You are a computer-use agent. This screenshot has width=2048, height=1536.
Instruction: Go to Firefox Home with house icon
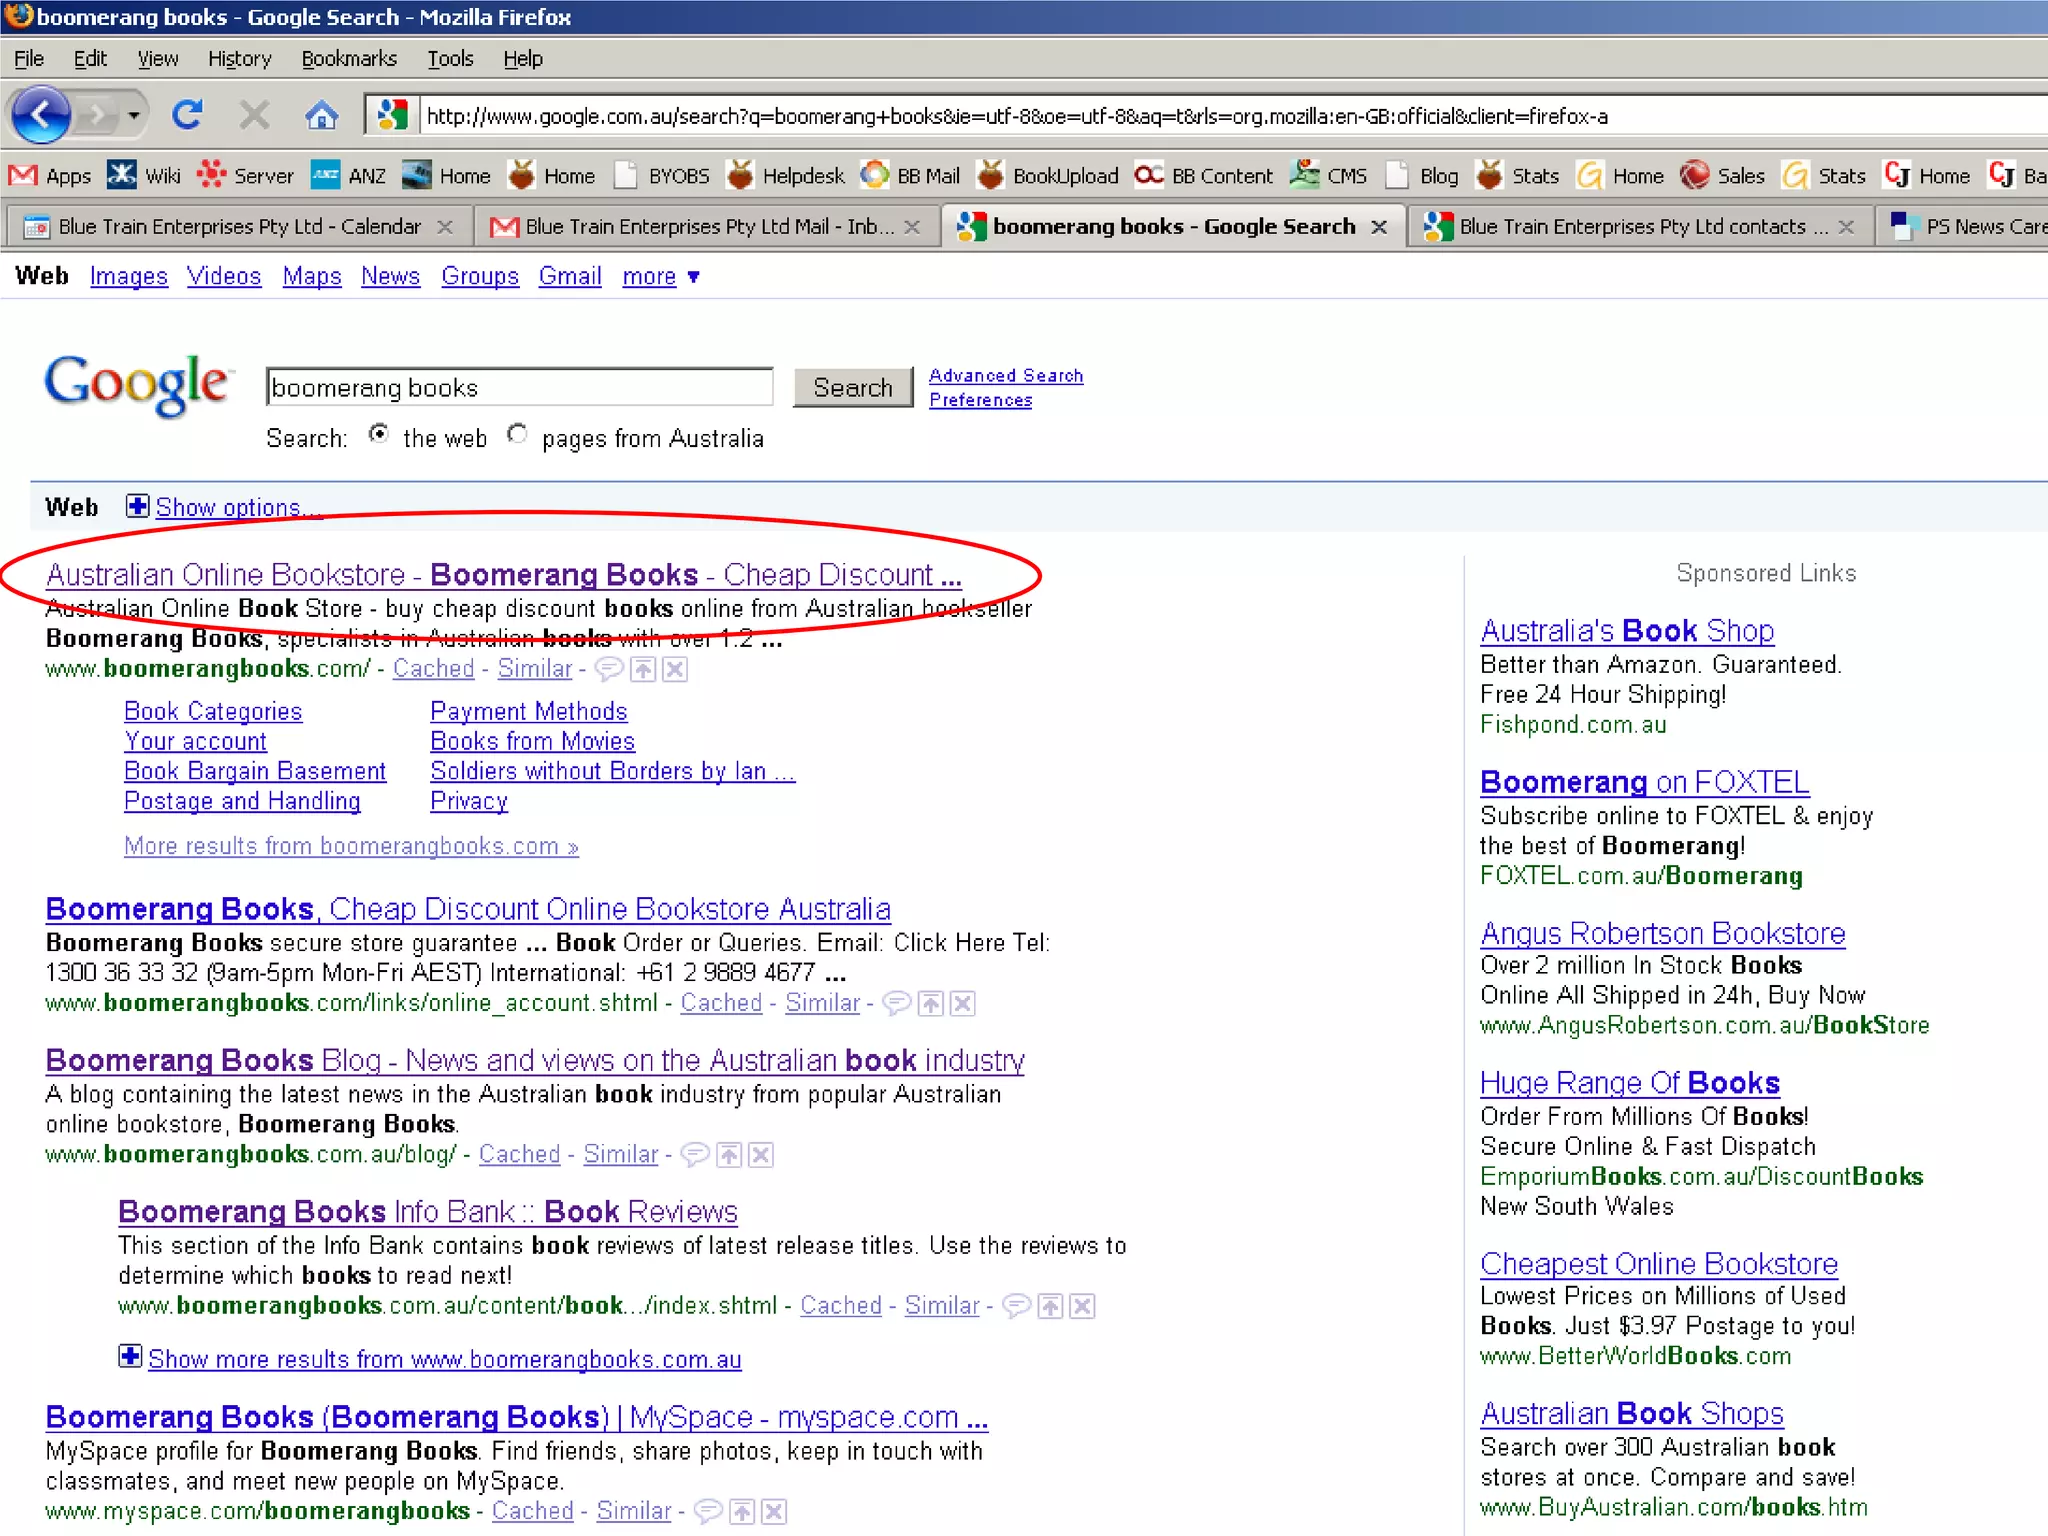click(x=320, y=116)
